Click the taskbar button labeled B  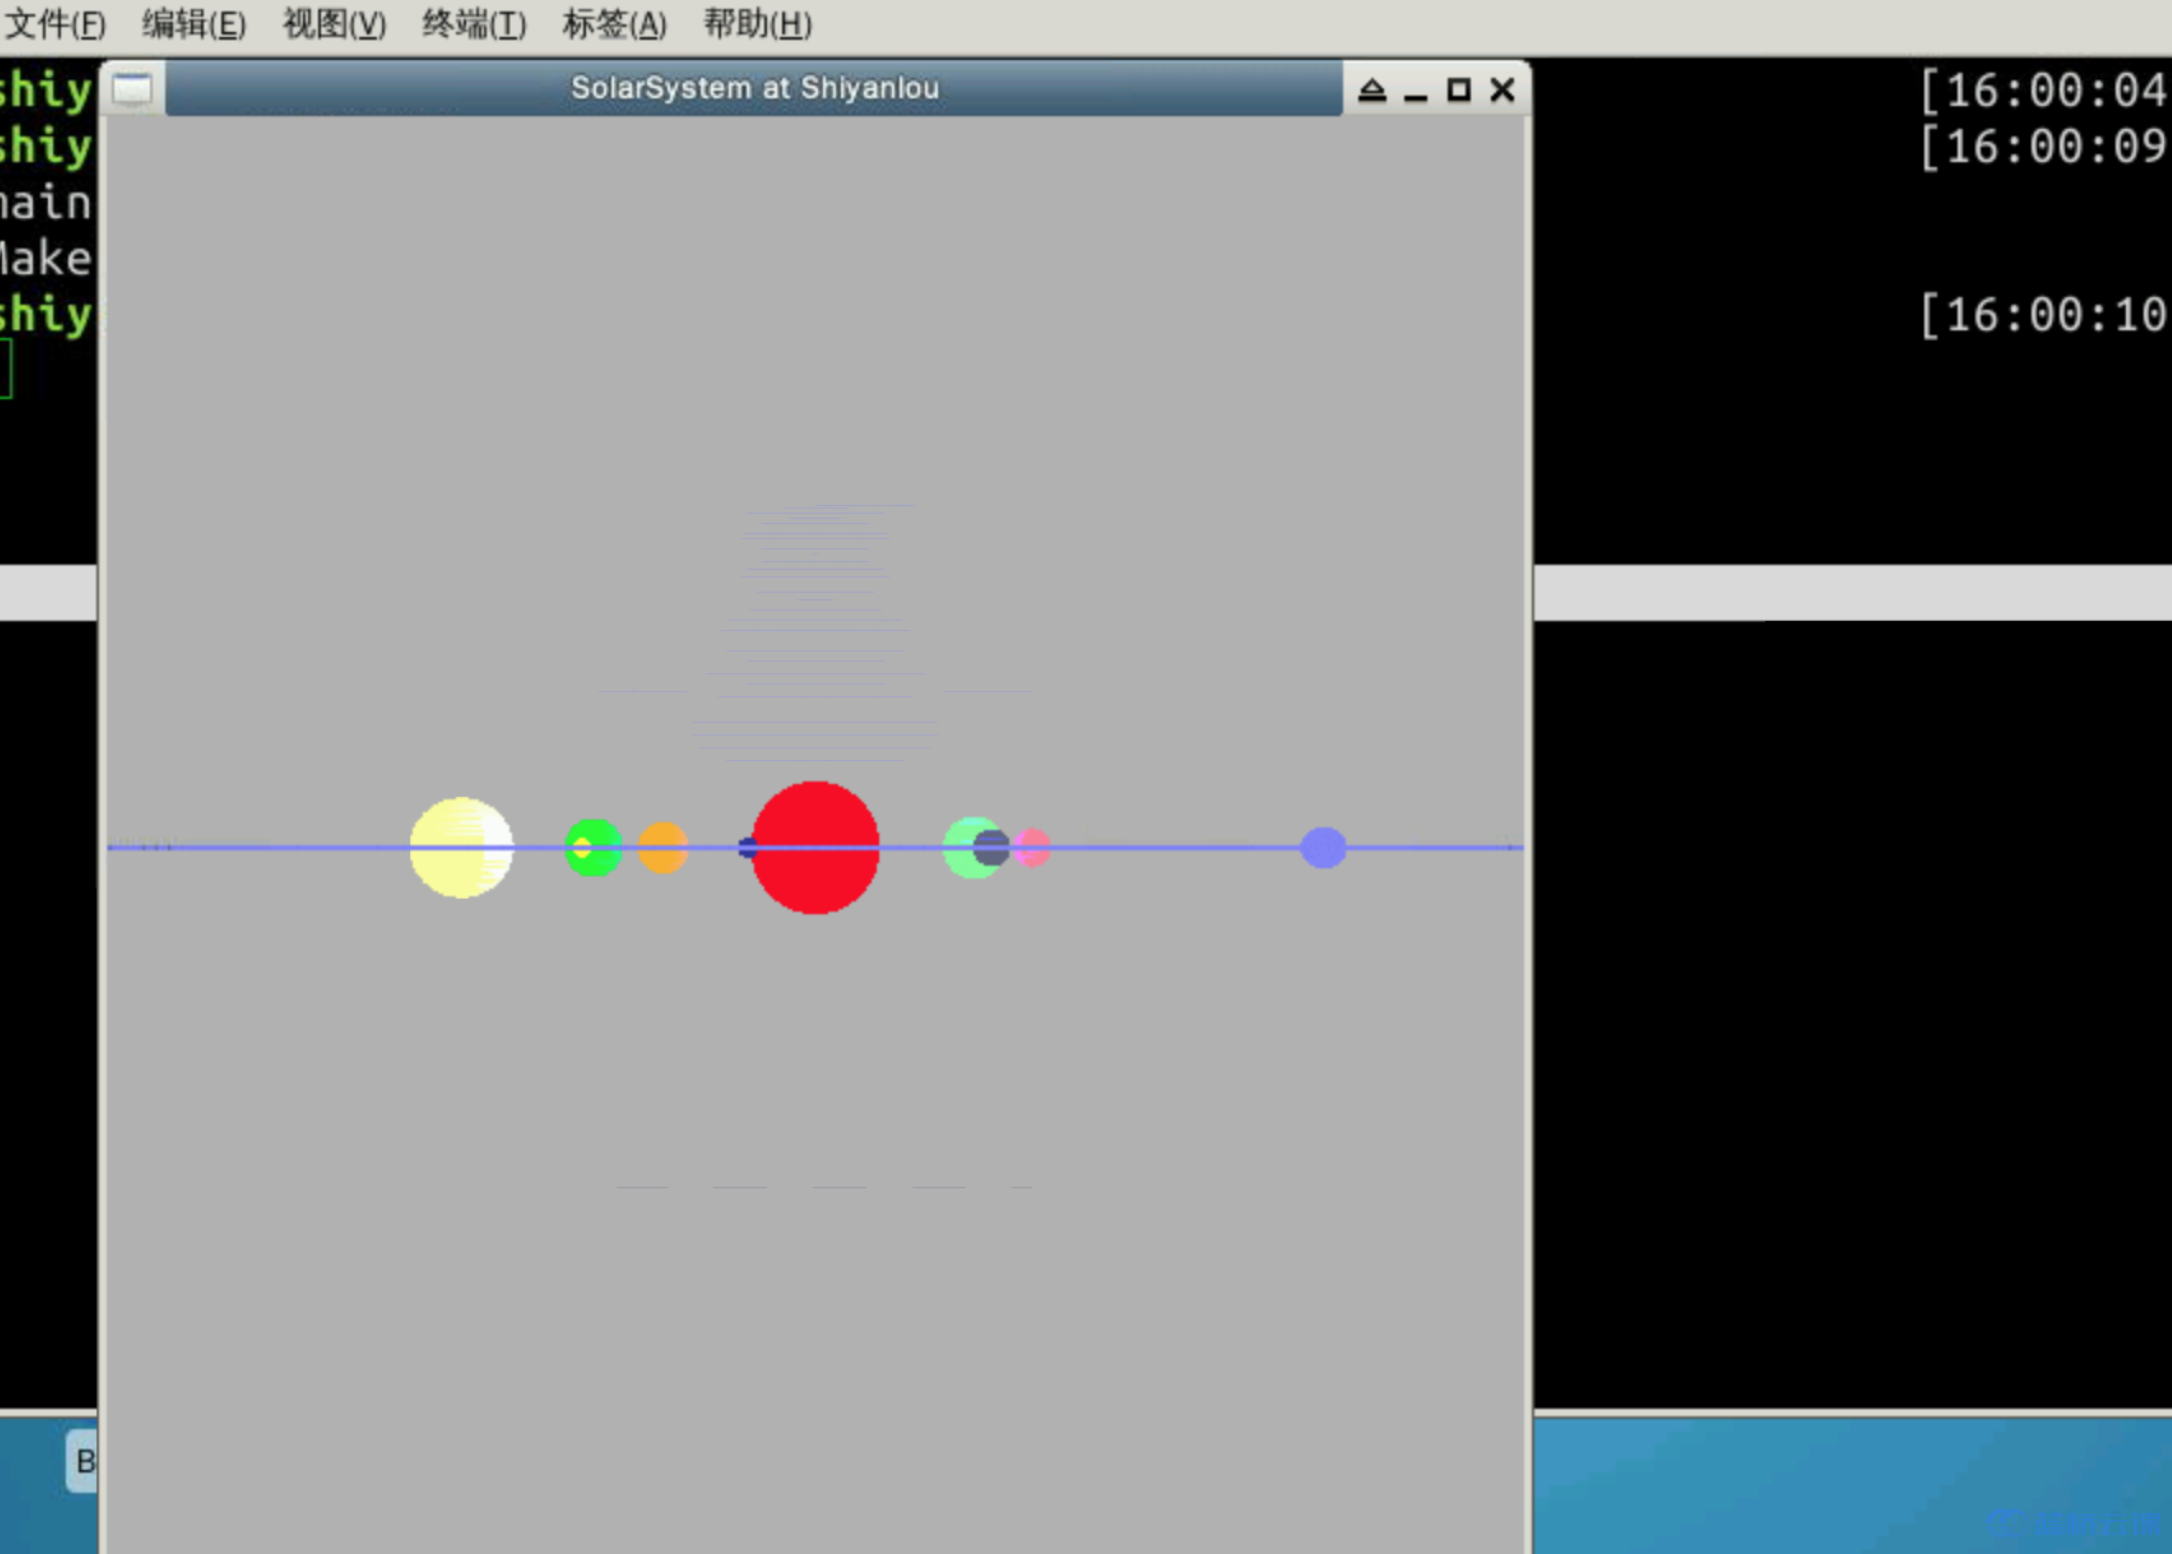[x=84, y=1461]
